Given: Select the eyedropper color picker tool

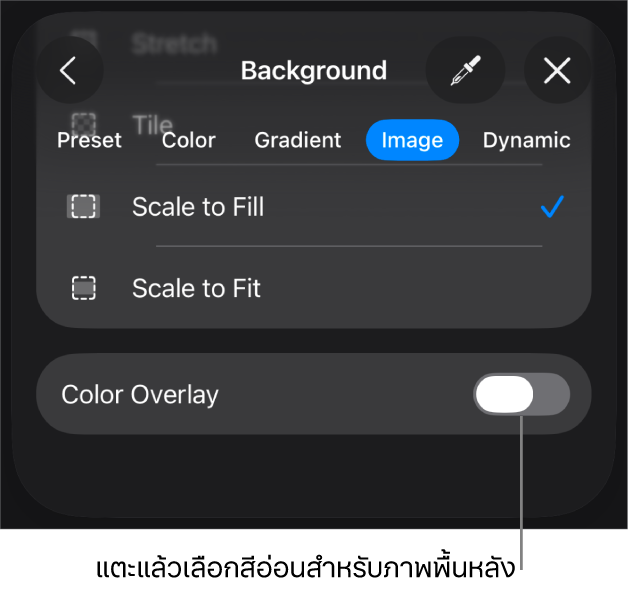Looking at the screenshot, I should point(464,71).
